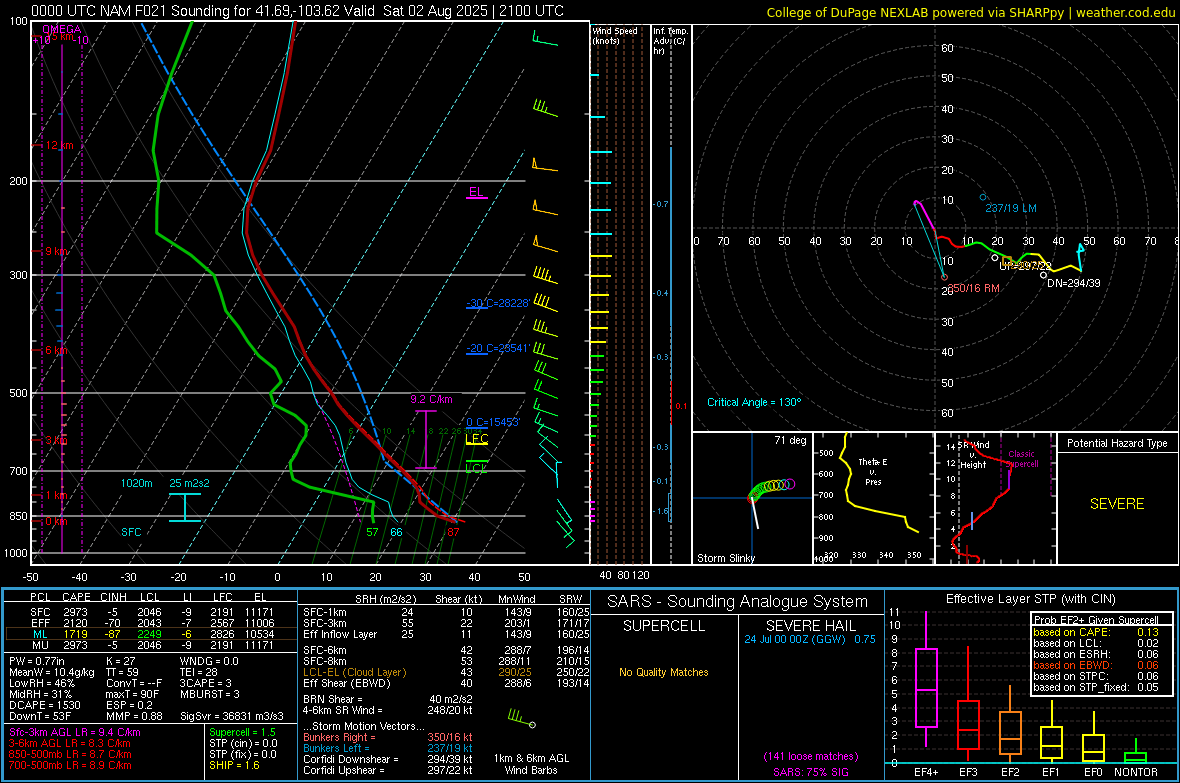Screen dimensions: 1180x783
Task: Click the No Quality Matches supercell text
Action: point(664,672)
